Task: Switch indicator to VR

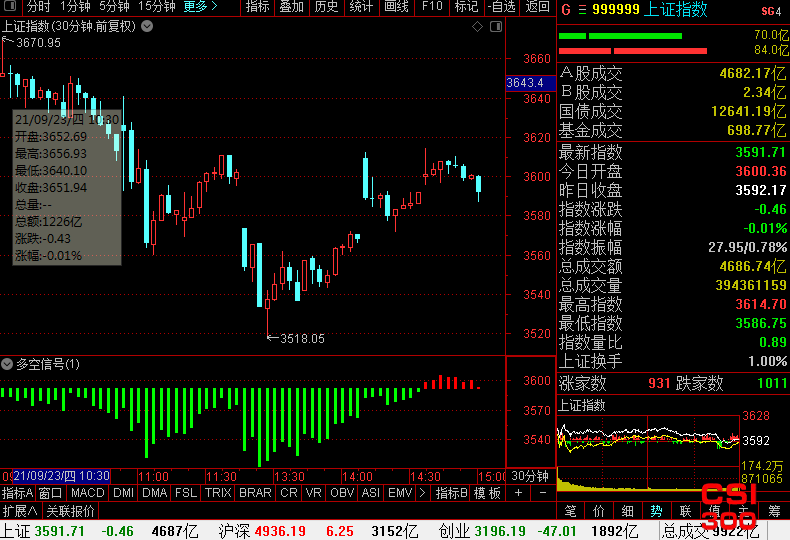Action: point(313,493)
